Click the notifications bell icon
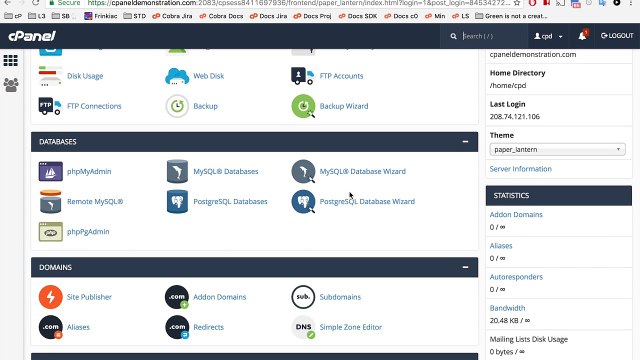The height and width of the screenshot is (360, 640). tap(582, 36)
